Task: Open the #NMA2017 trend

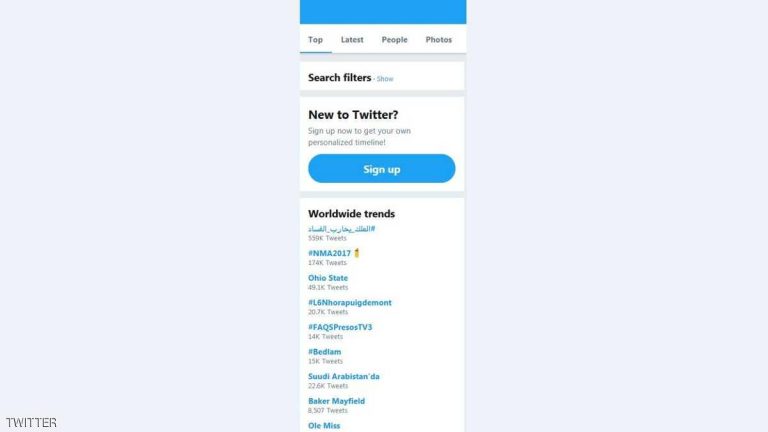Action: point(329,253)
